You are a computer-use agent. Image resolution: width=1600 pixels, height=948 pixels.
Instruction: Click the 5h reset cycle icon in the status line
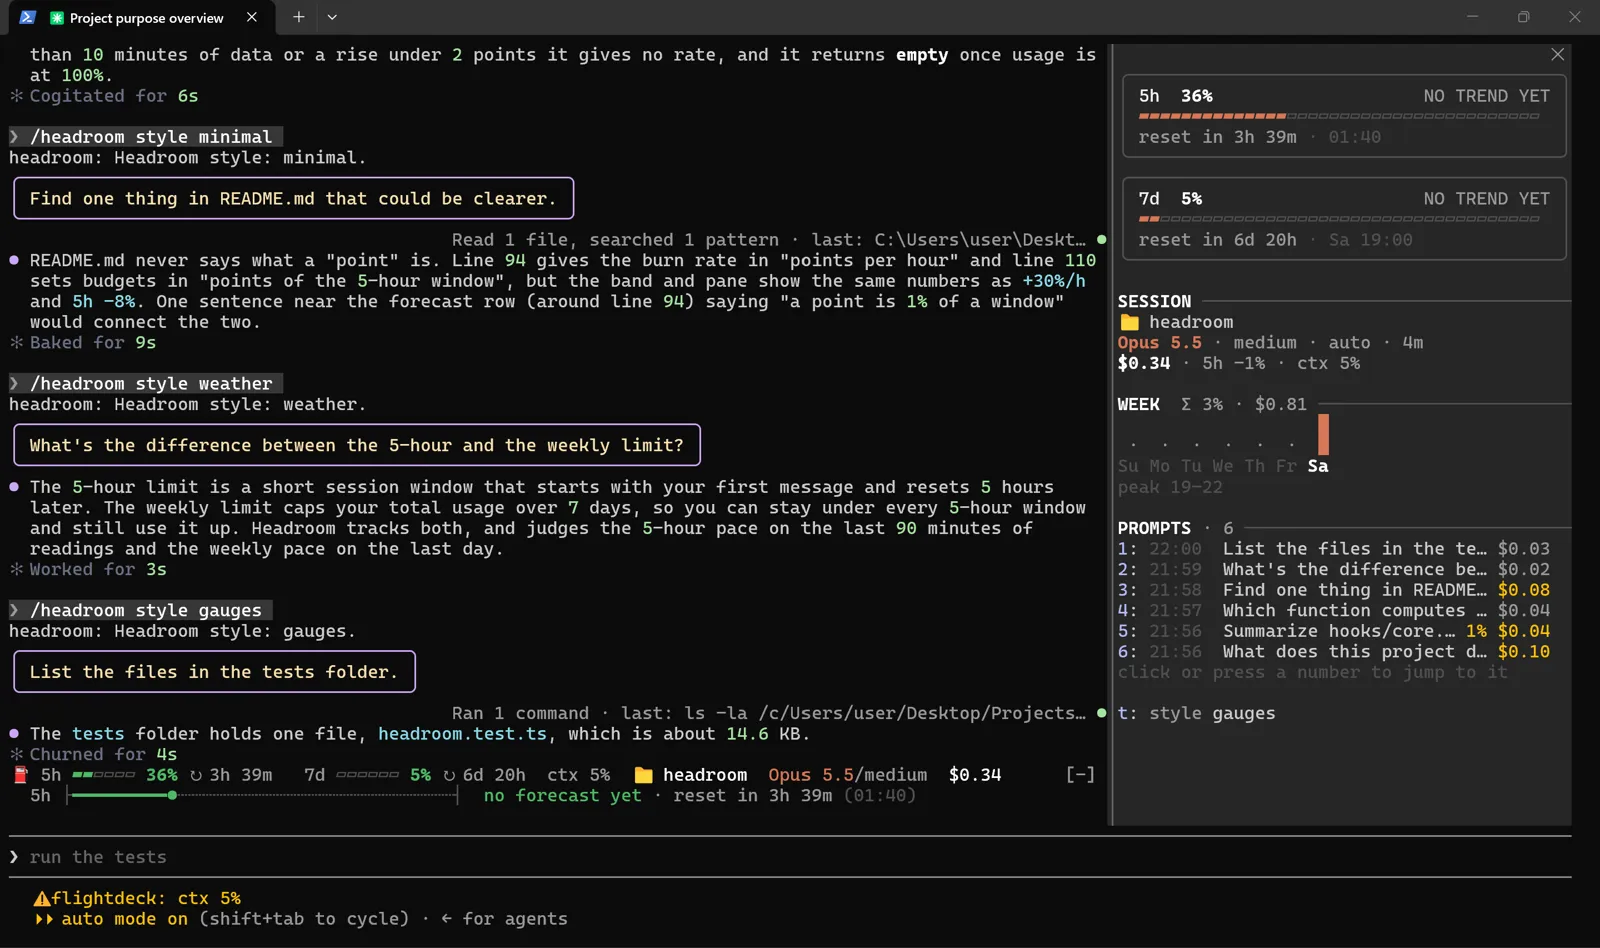(x=196, y=775)
